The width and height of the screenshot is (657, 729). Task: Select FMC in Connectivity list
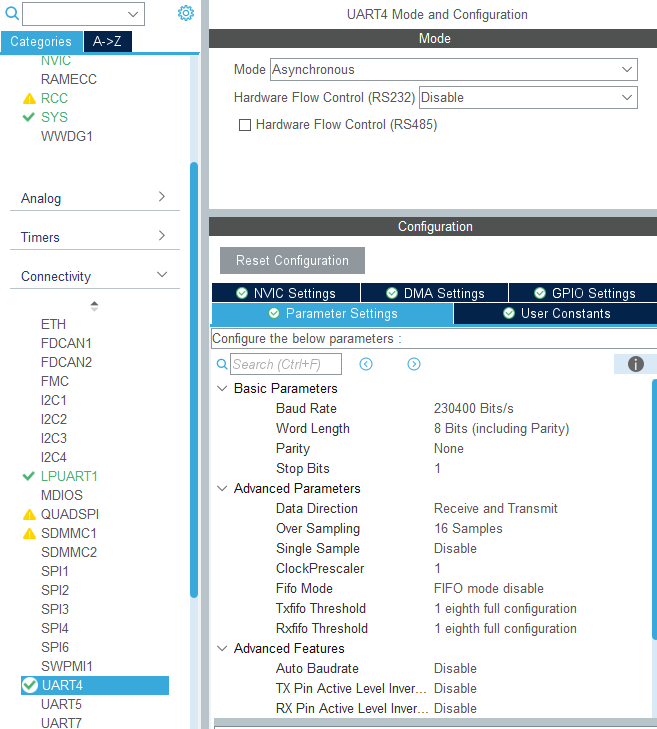coord(55,381)
